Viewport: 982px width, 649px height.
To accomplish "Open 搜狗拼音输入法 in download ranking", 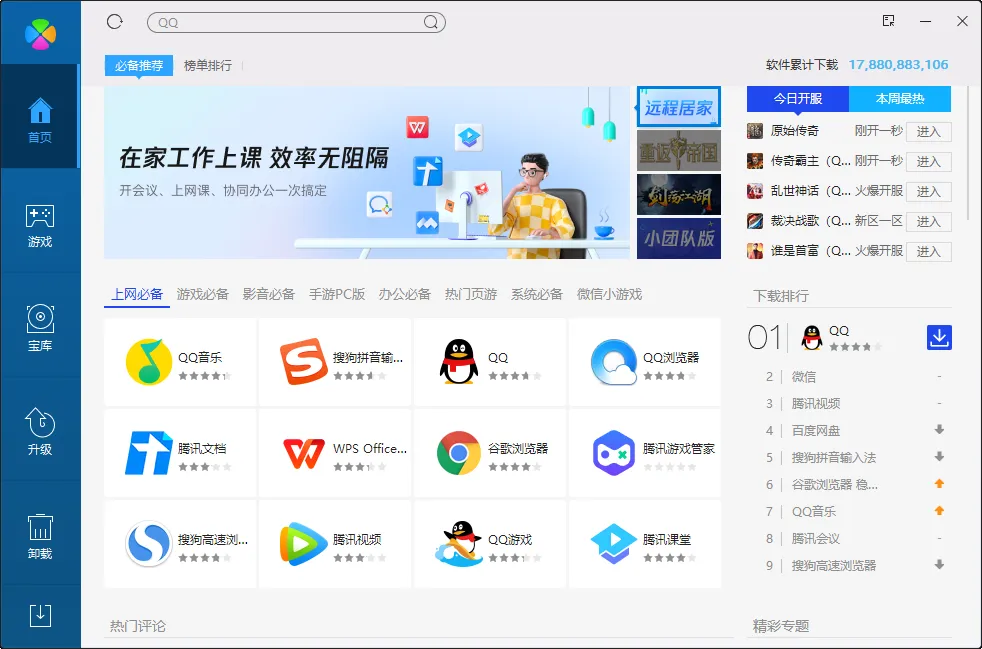I will [x=834, y=457].
